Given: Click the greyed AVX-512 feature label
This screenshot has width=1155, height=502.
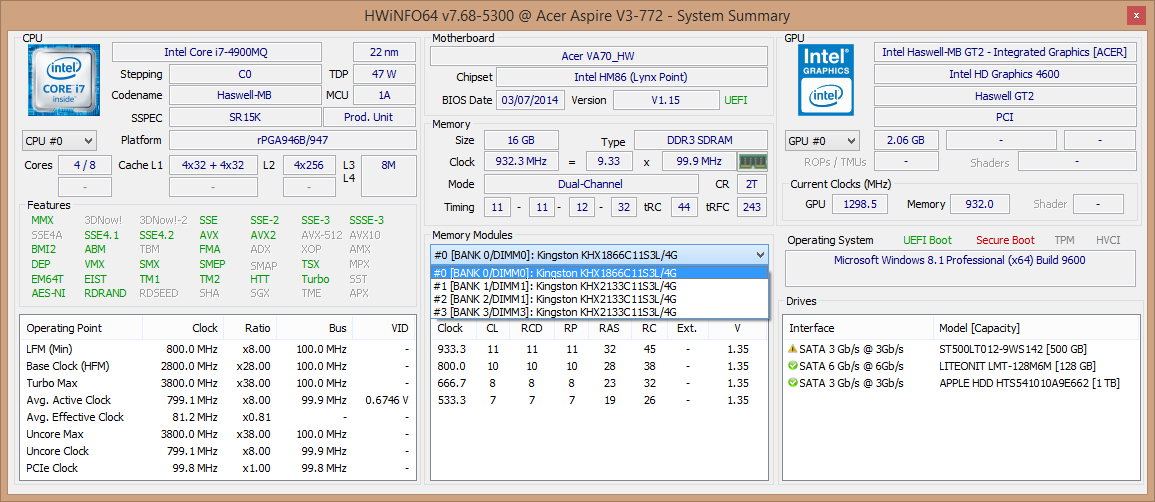Looking at the screenshot, I should click(320, 235).
